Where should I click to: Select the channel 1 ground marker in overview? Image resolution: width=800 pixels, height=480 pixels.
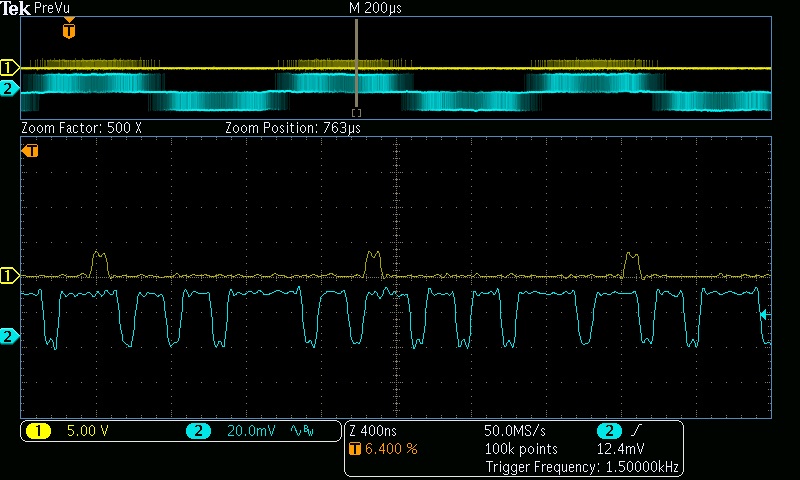tap(9, 67)
